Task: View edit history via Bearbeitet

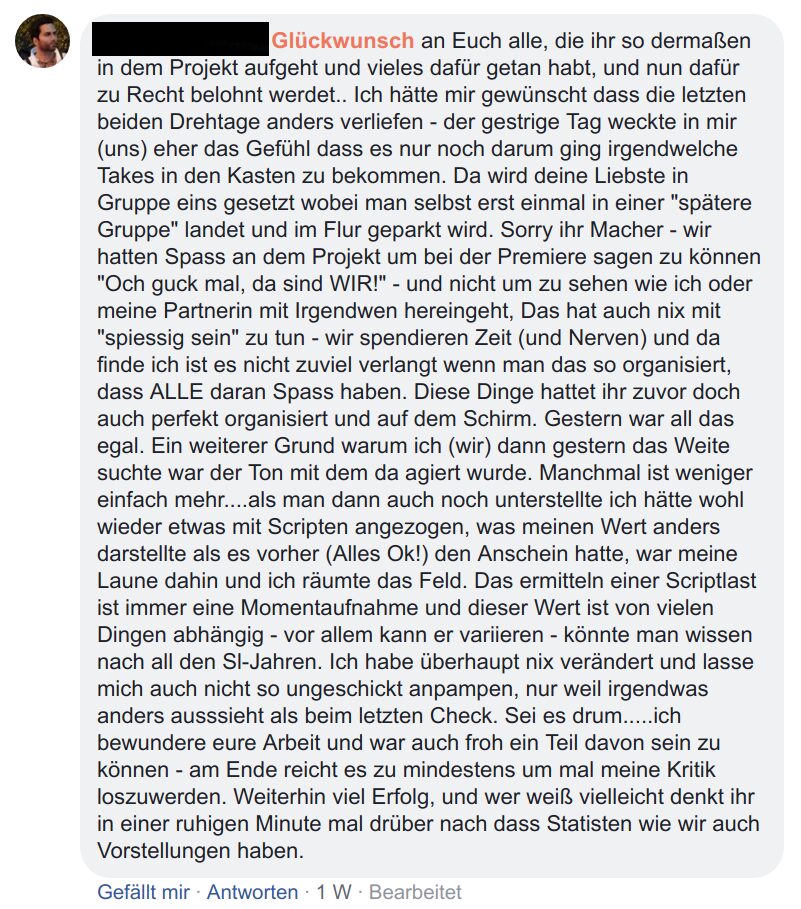Action: (415, 892)
